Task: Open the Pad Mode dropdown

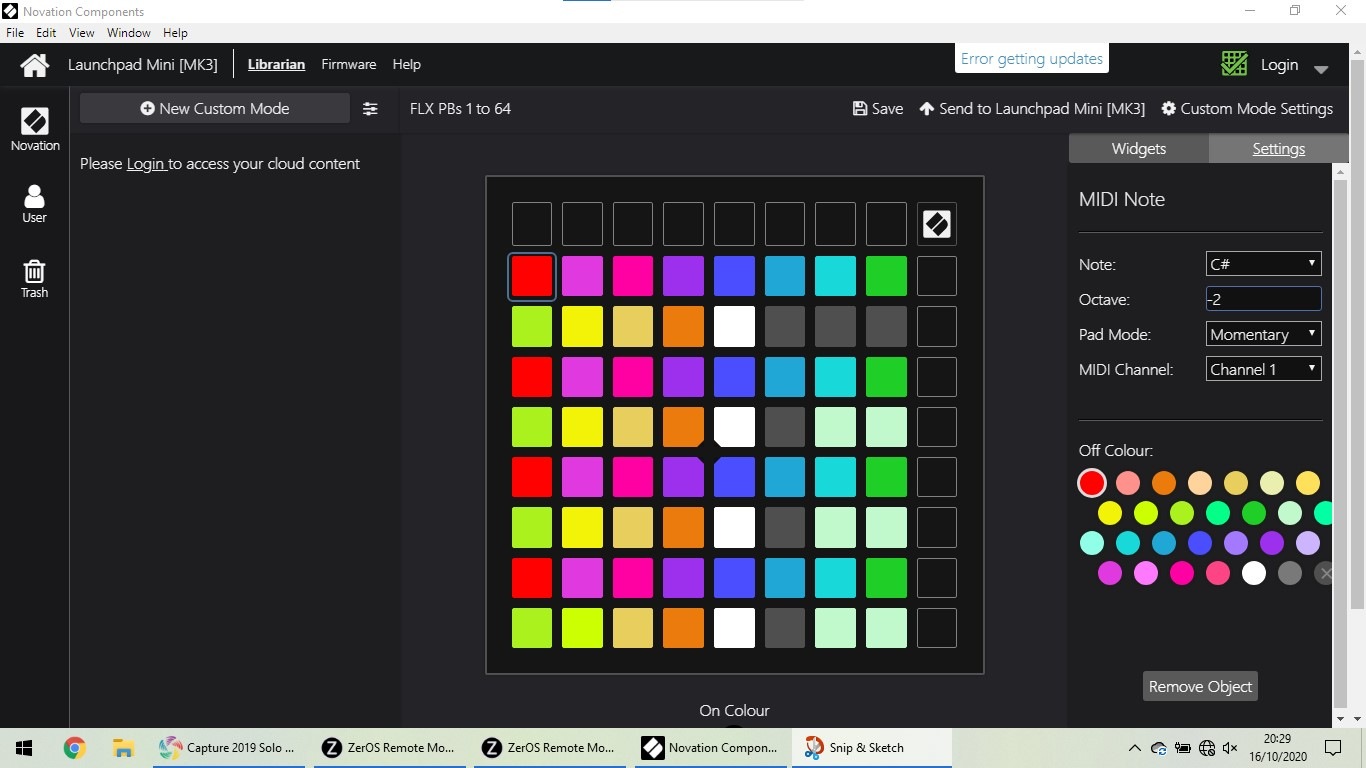Action: coord(1264,334)
